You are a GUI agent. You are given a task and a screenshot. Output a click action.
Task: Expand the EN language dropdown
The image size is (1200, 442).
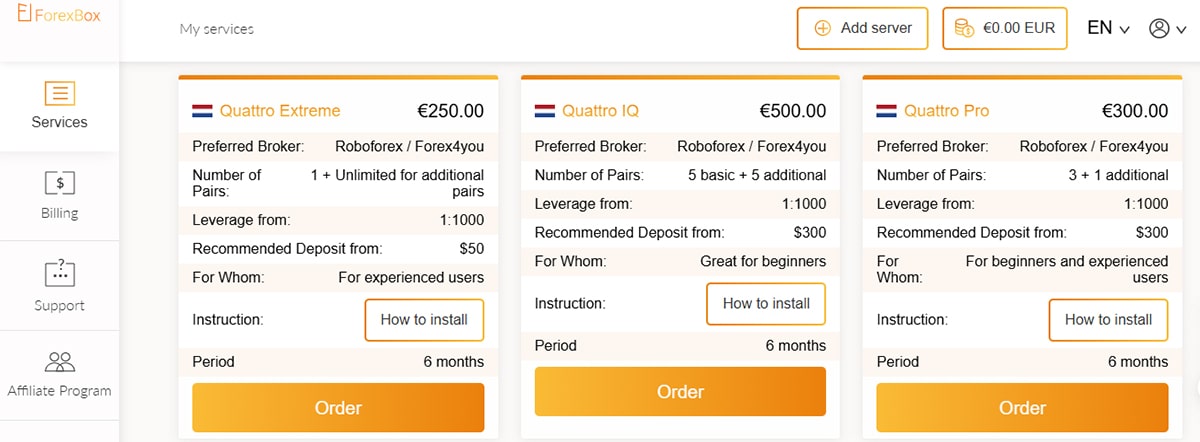point(1109,28)
